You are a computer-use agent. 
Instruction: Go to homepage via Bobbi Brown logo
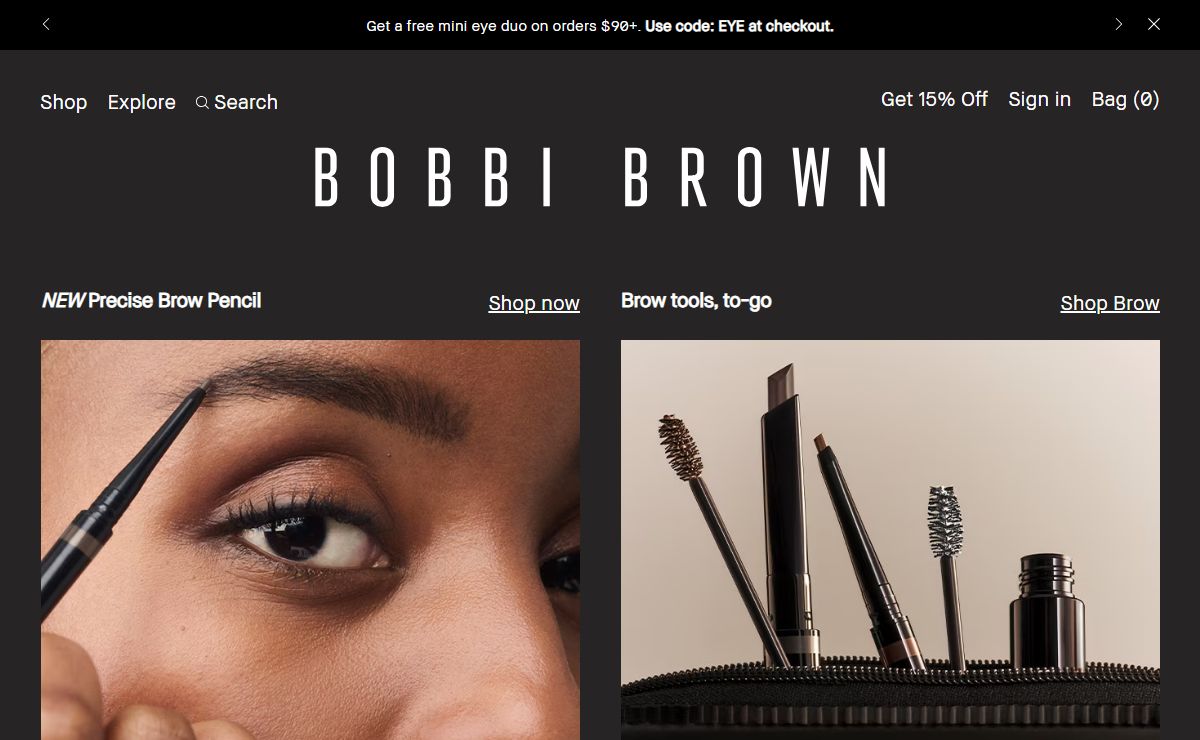(600, 177)
